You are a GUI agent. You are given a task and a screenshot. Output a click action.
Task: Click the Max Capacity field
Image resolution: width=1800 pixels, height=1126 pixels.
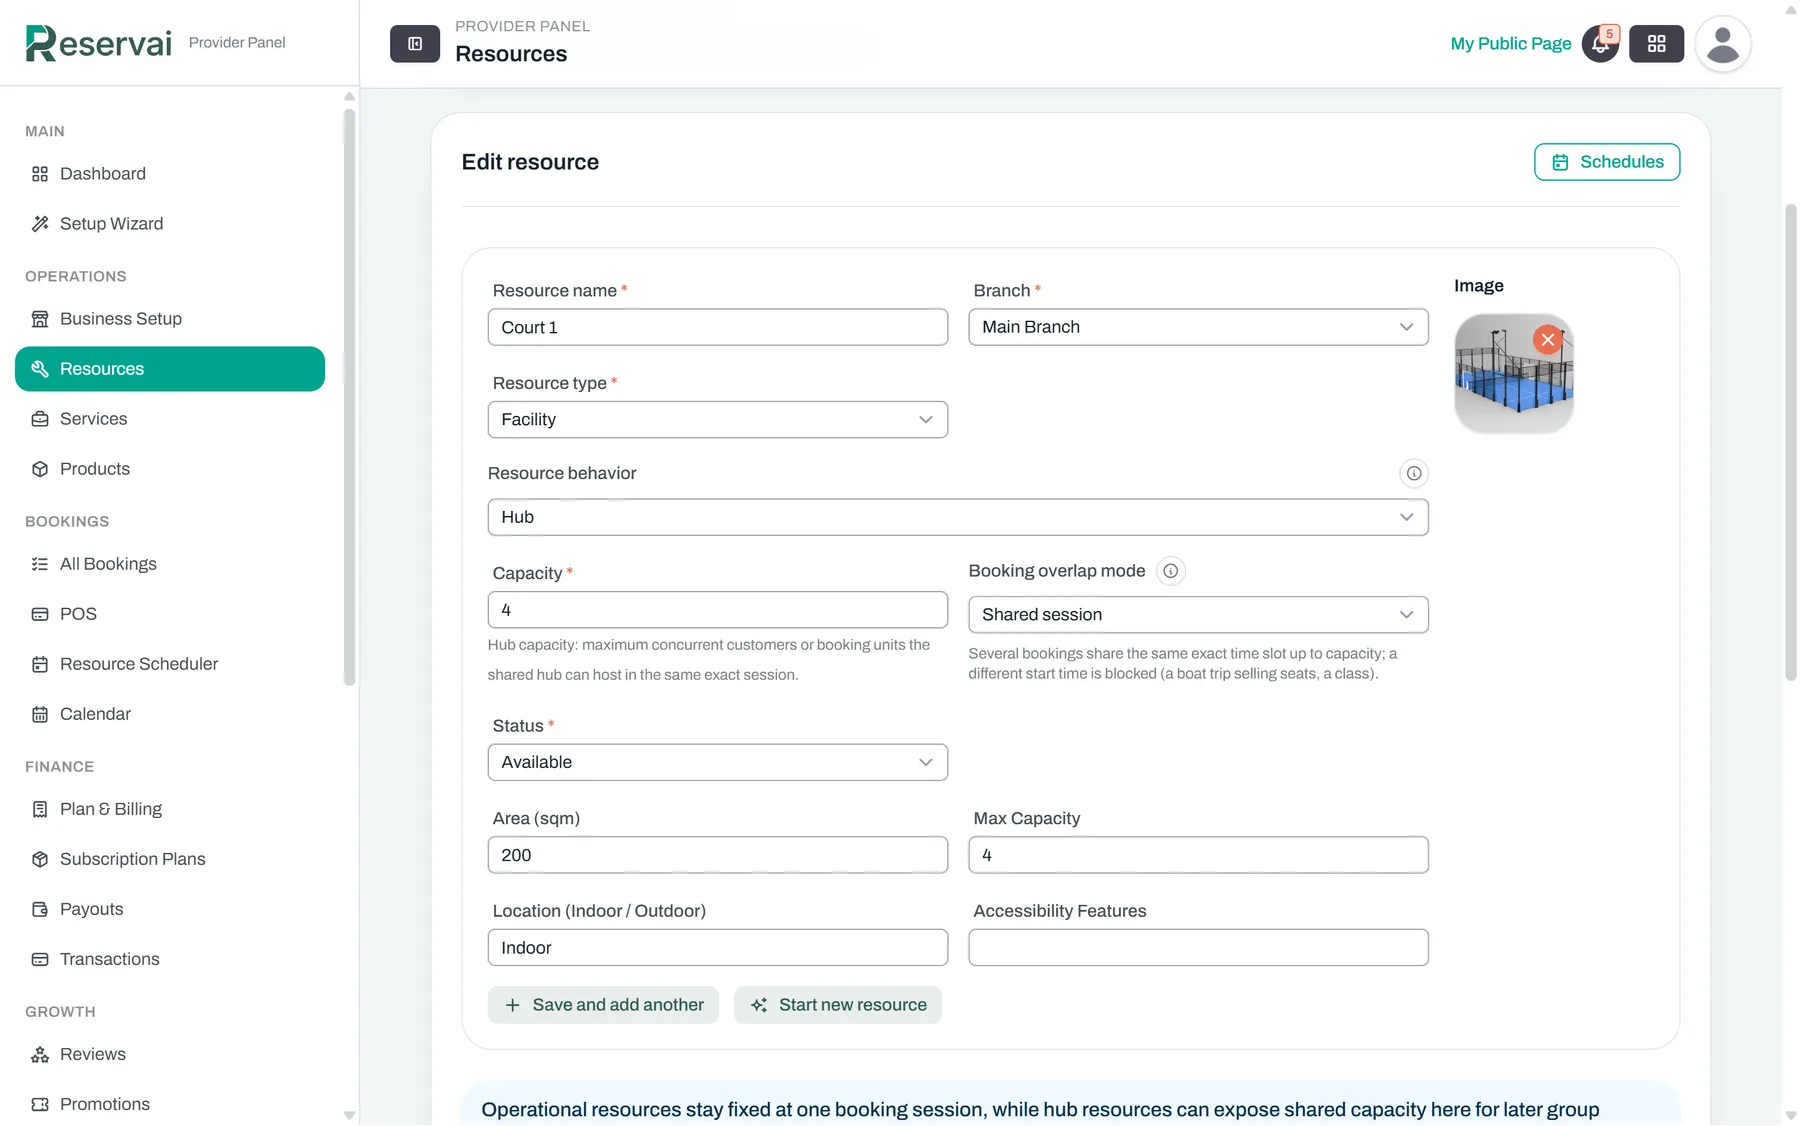pos(1198,855)
